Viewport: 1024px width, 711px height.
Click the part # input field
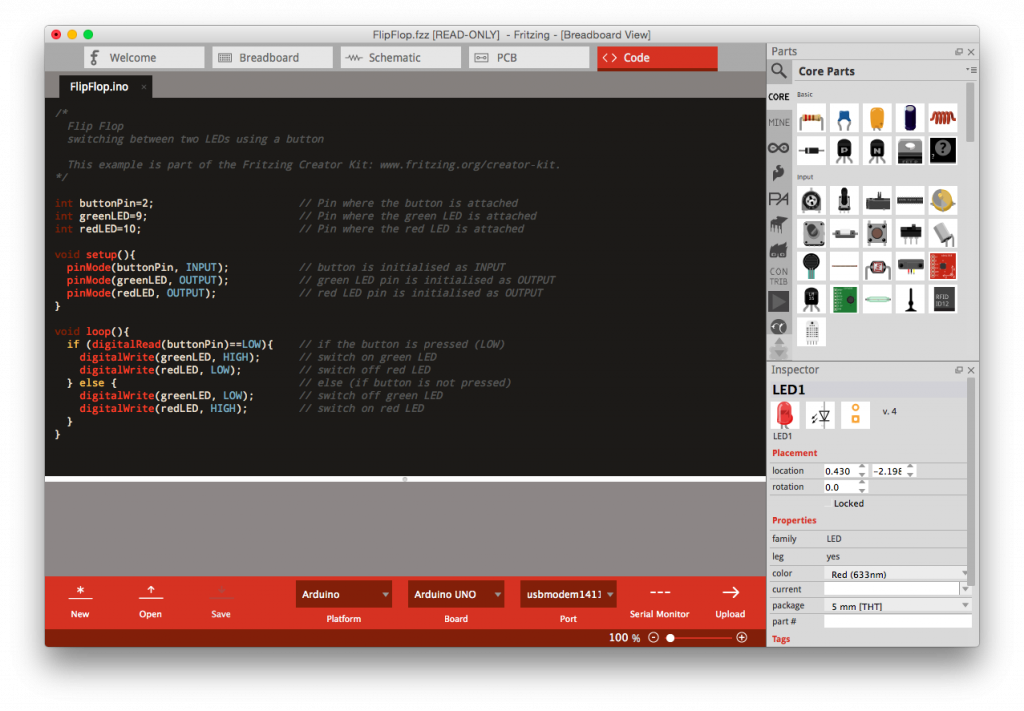click(x=897, y=621)
